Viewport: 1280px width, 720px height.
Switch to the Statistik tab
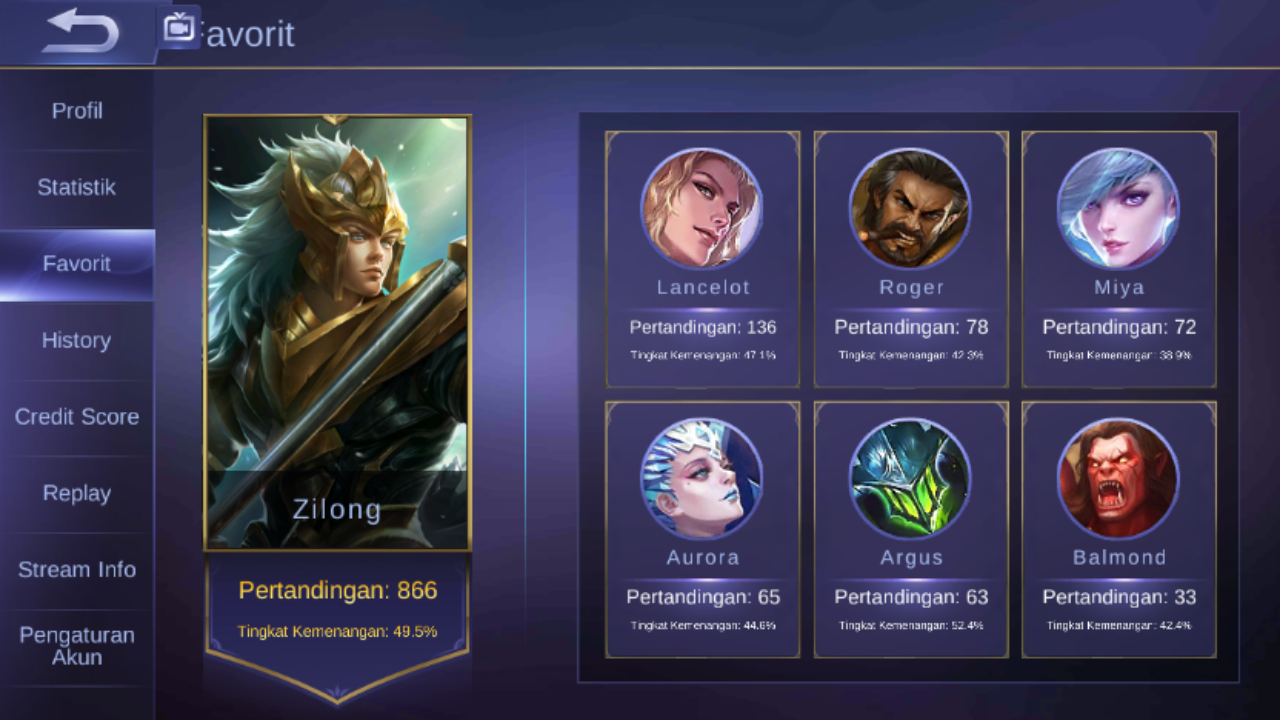tap(77, 187)
